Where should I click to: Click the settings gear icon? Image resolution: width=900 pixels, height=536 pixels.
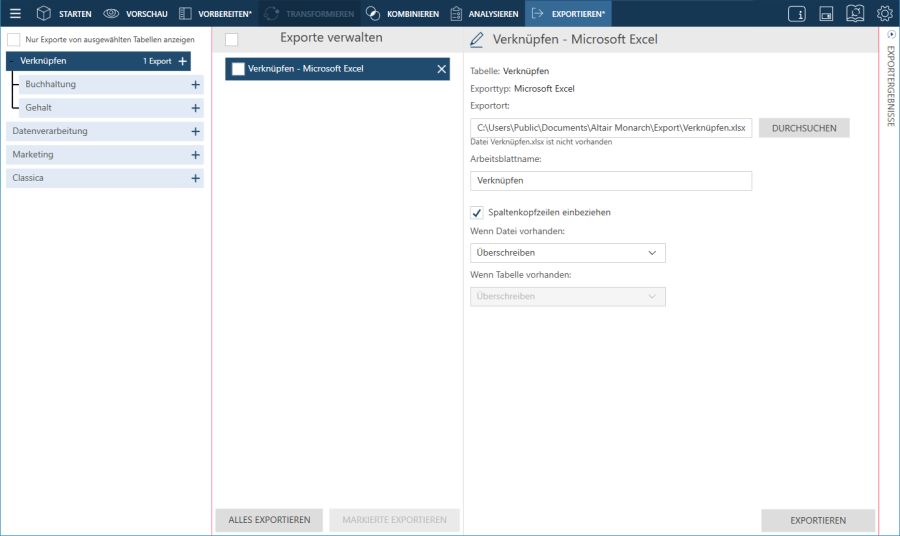point(884,14)
